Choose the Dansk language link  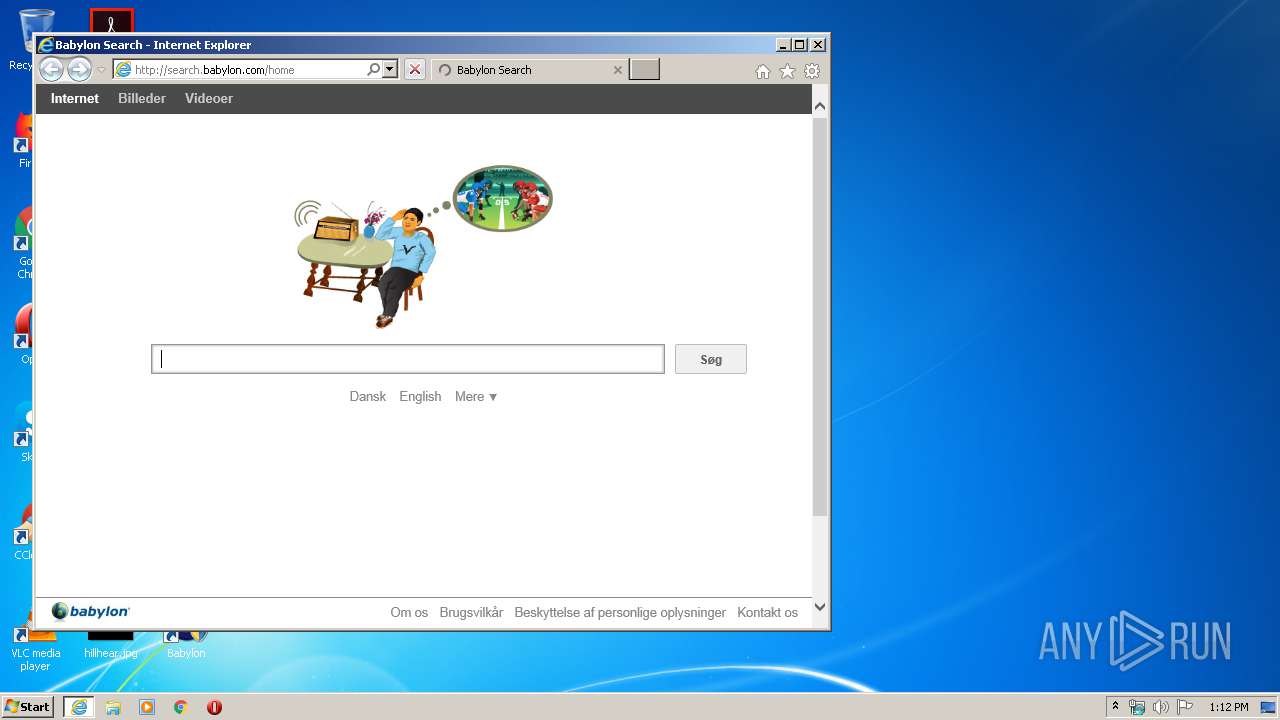tap(368, 396)
